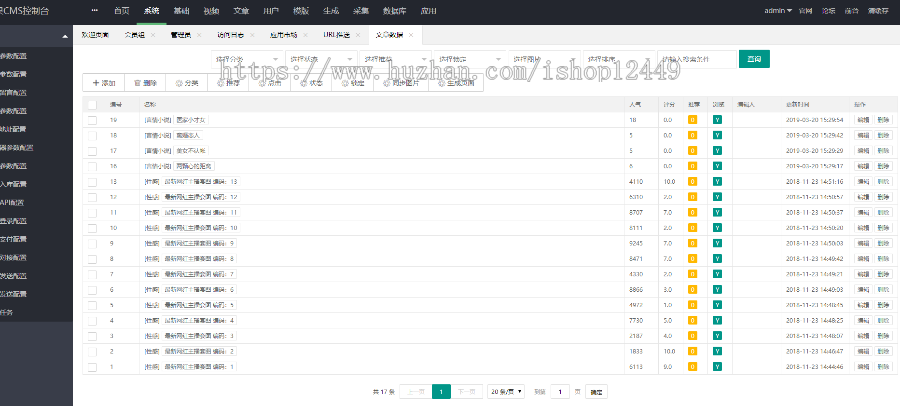Close the URL推送 tab
The height and width of the screenshot is (406, 900).
coord(358,35)
